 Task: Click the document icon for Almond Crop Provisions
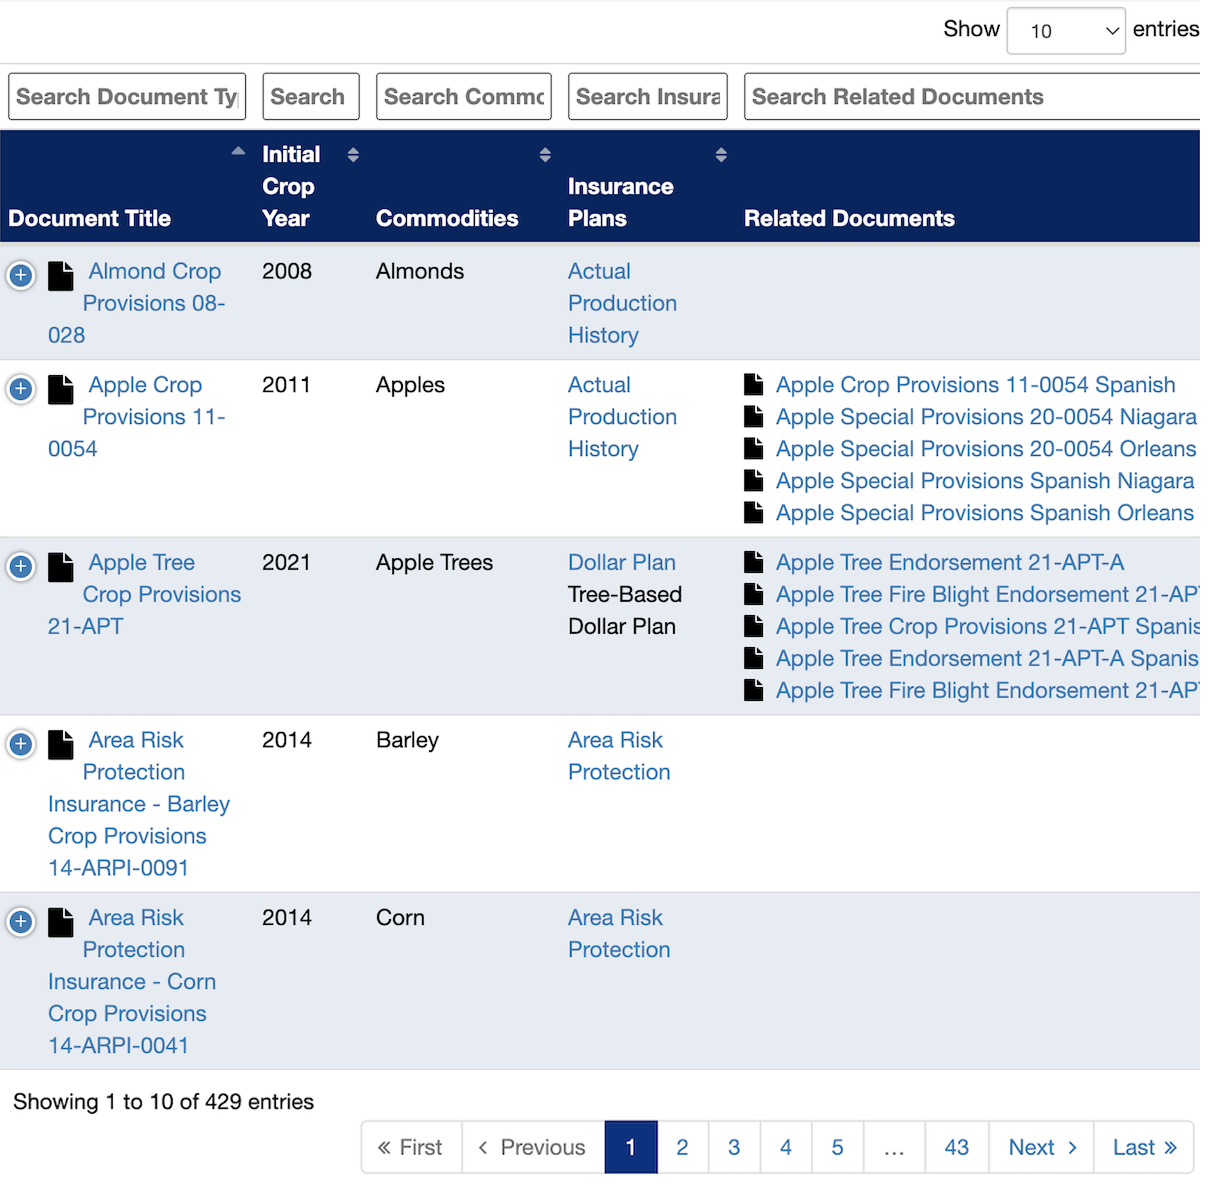click(61, 275)
